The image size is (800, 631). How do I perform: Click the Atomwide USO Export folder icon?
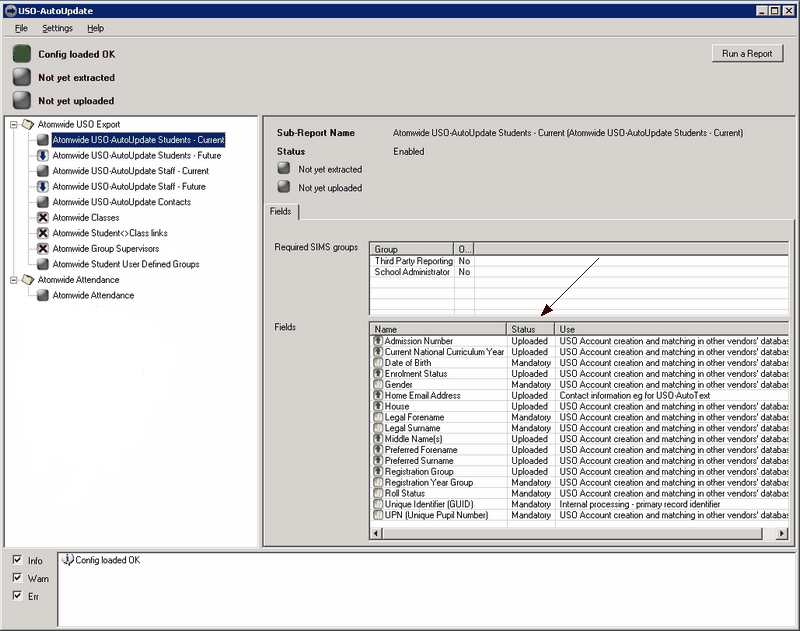click(28, 124)
